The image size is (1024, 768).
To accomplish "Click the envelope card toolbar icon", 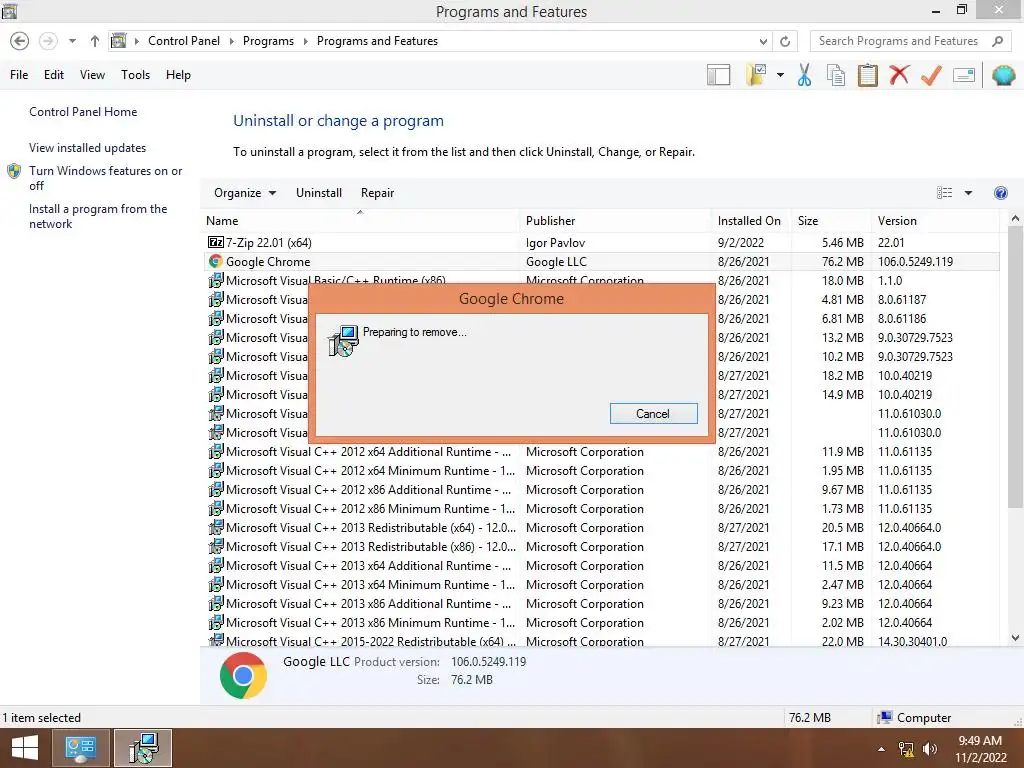I will 964,75.
